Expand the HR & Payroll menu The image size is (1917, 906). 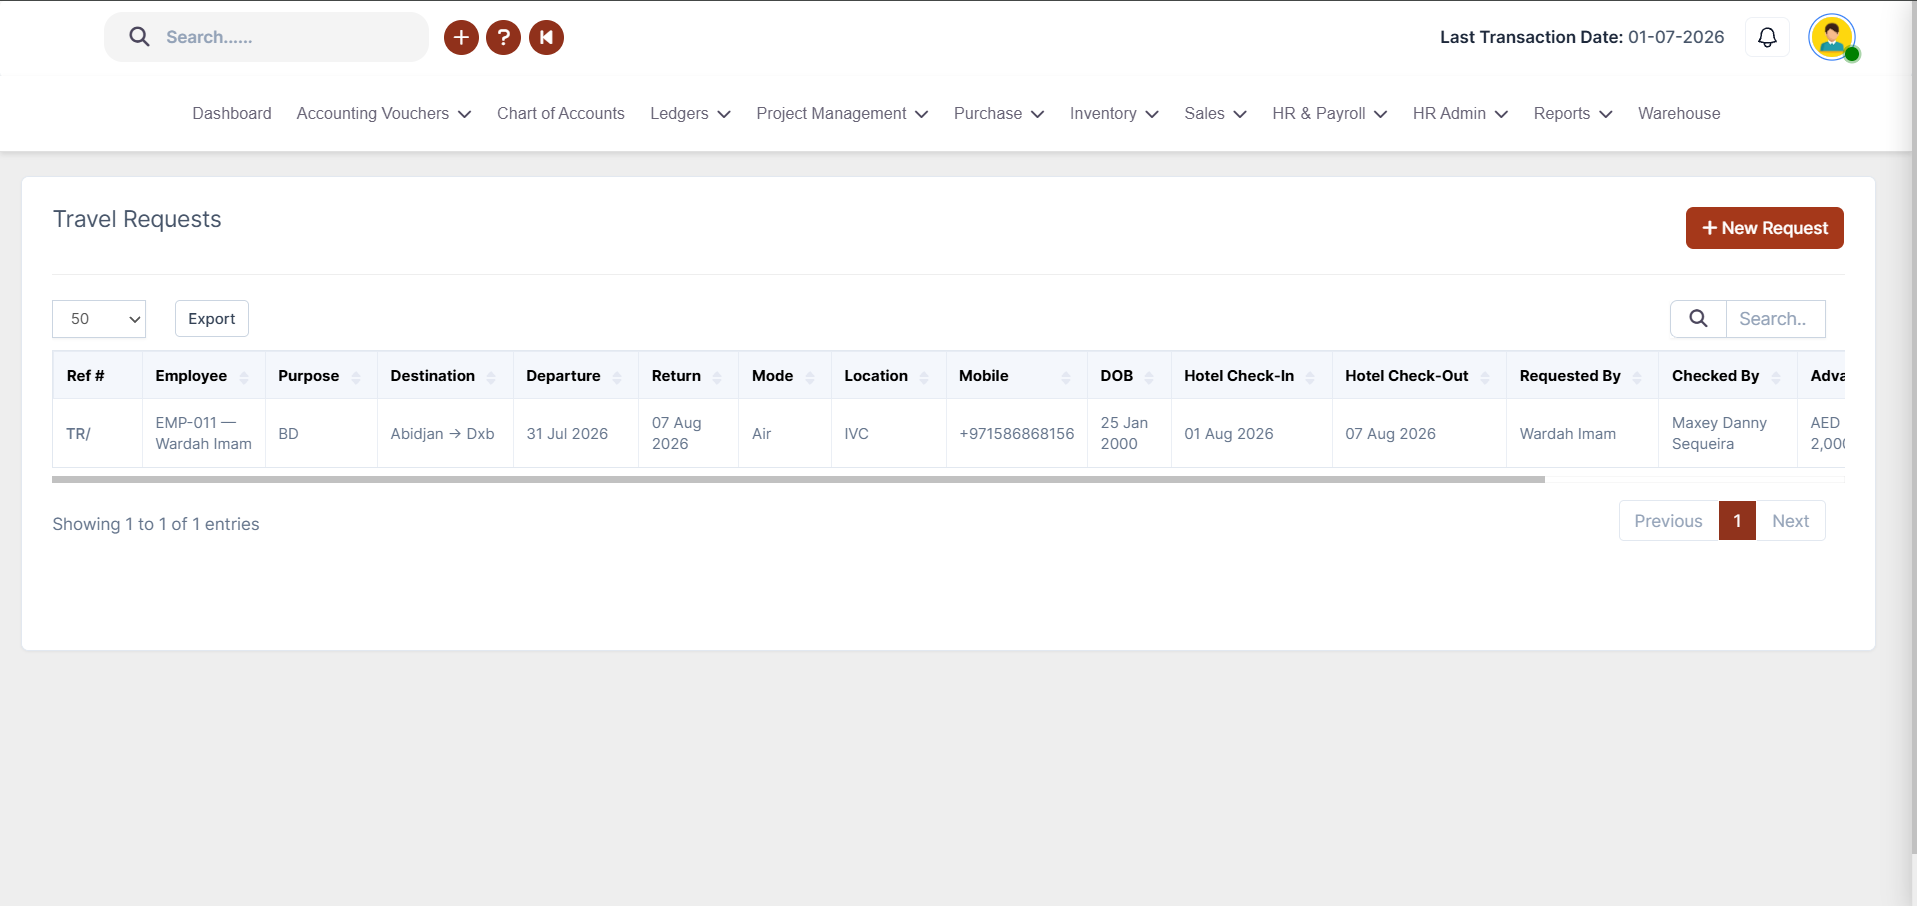coord(1329,114)
